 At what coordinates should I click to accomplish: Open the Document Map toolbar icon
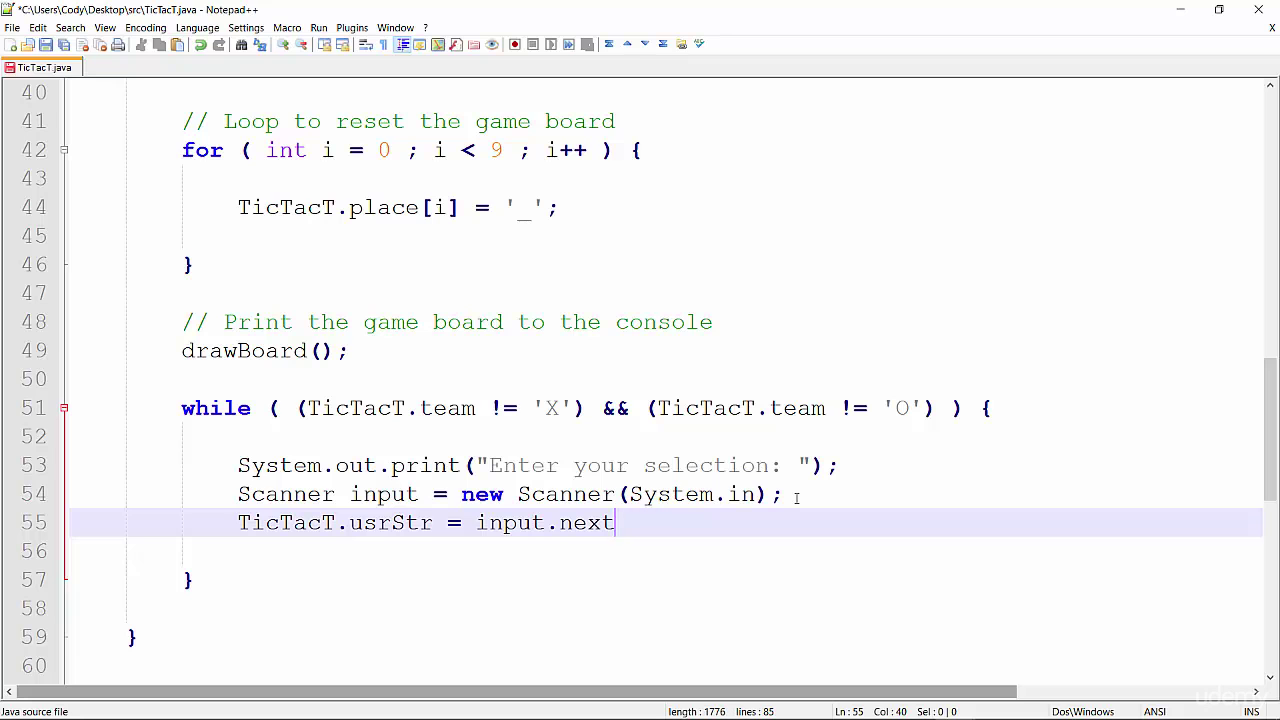coord(438,44)
